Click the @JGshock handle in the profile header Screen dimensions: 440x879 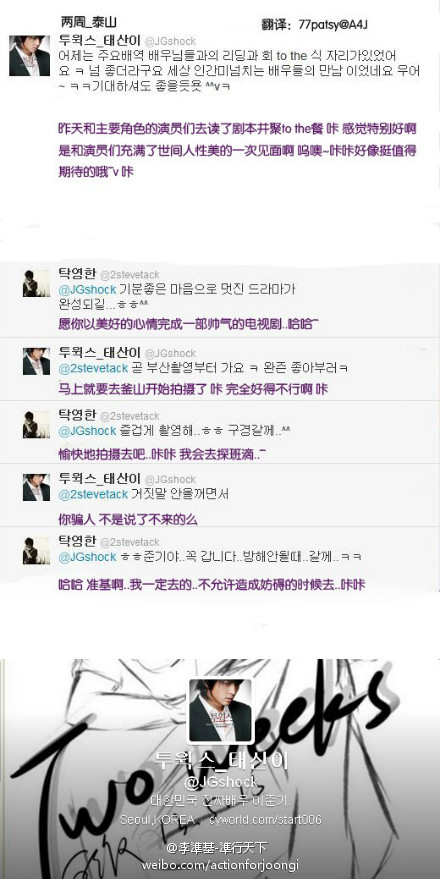[220, 782]
